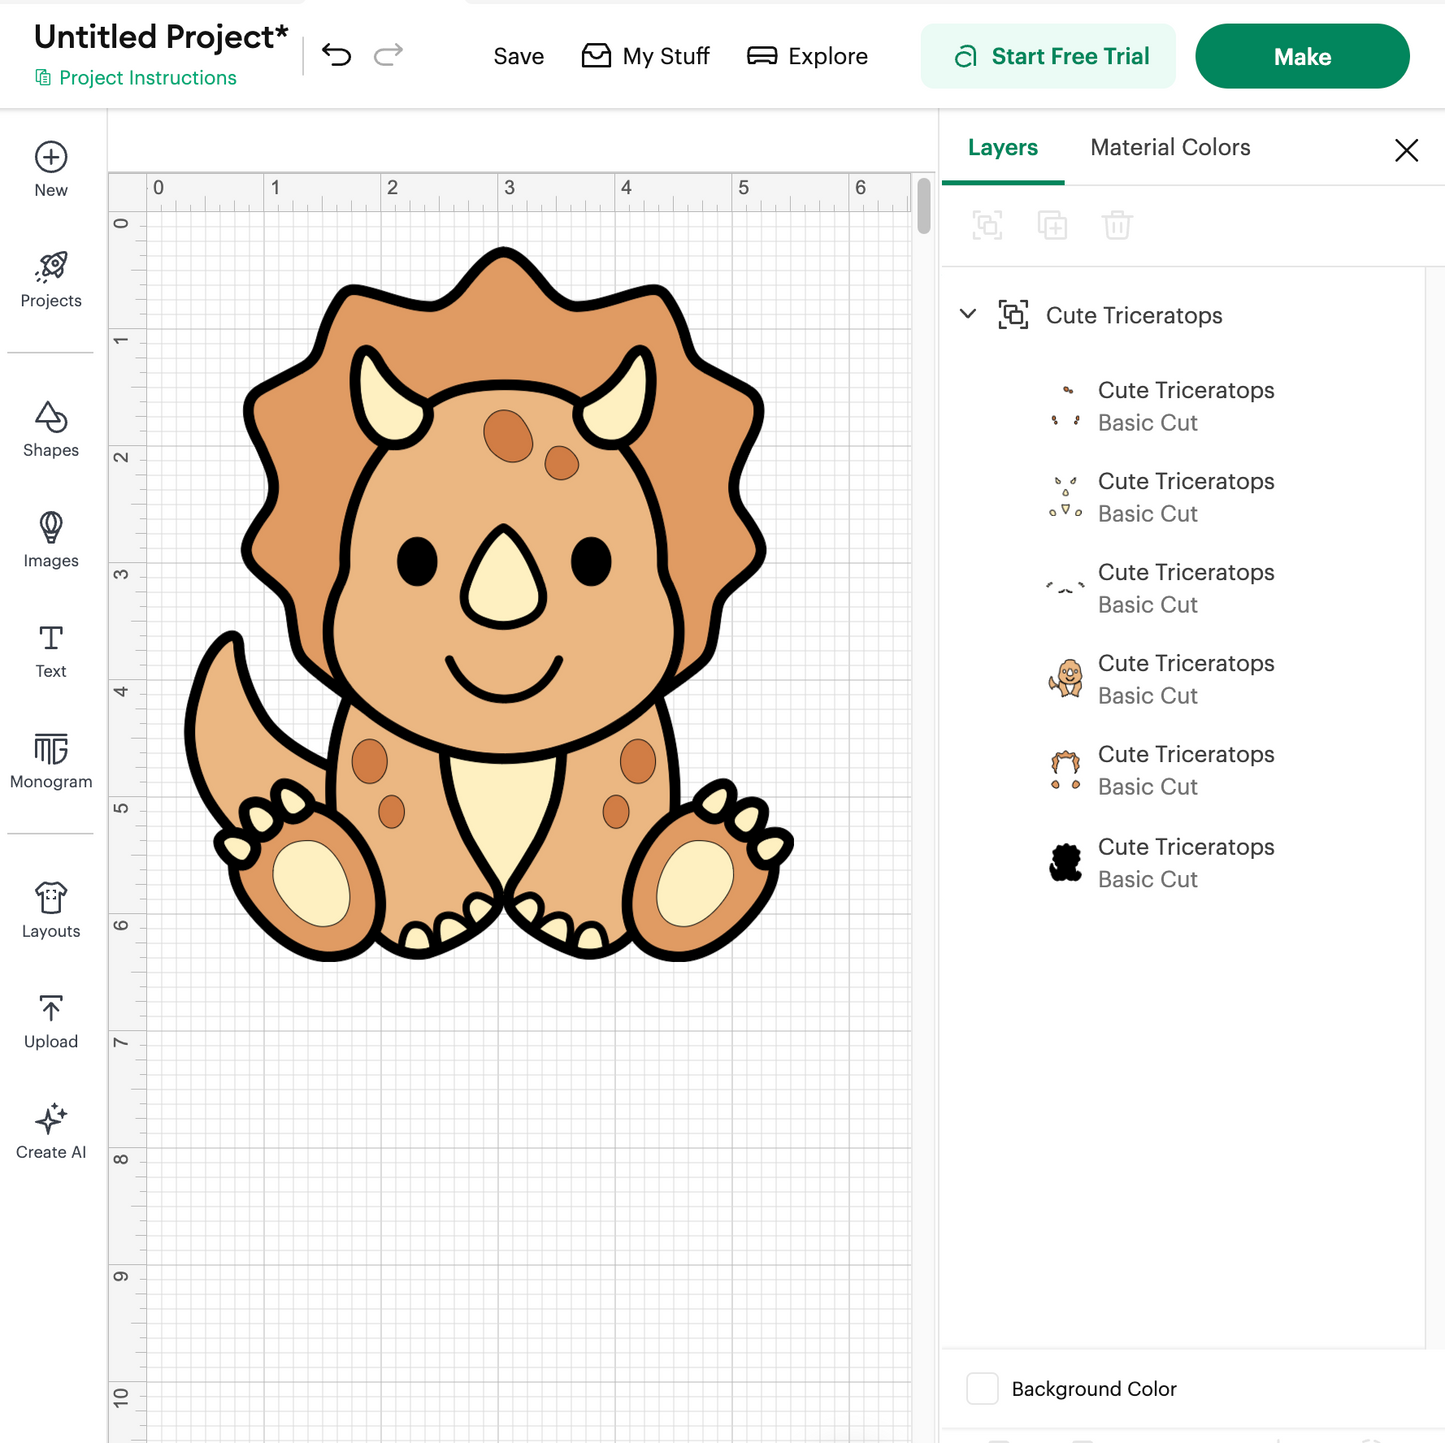The width and height of the screenshot is (1445, 1443).
Task: Click the Save button
Action: 518,56
